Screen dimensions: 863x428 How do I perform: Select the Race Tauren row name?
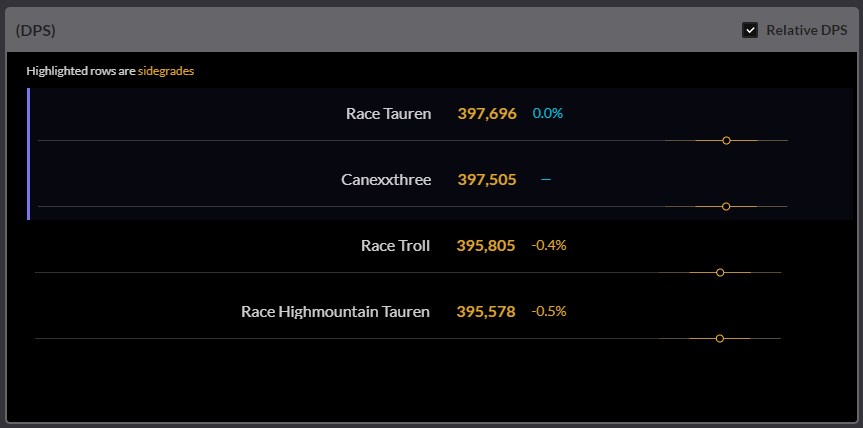pos(389,114)
